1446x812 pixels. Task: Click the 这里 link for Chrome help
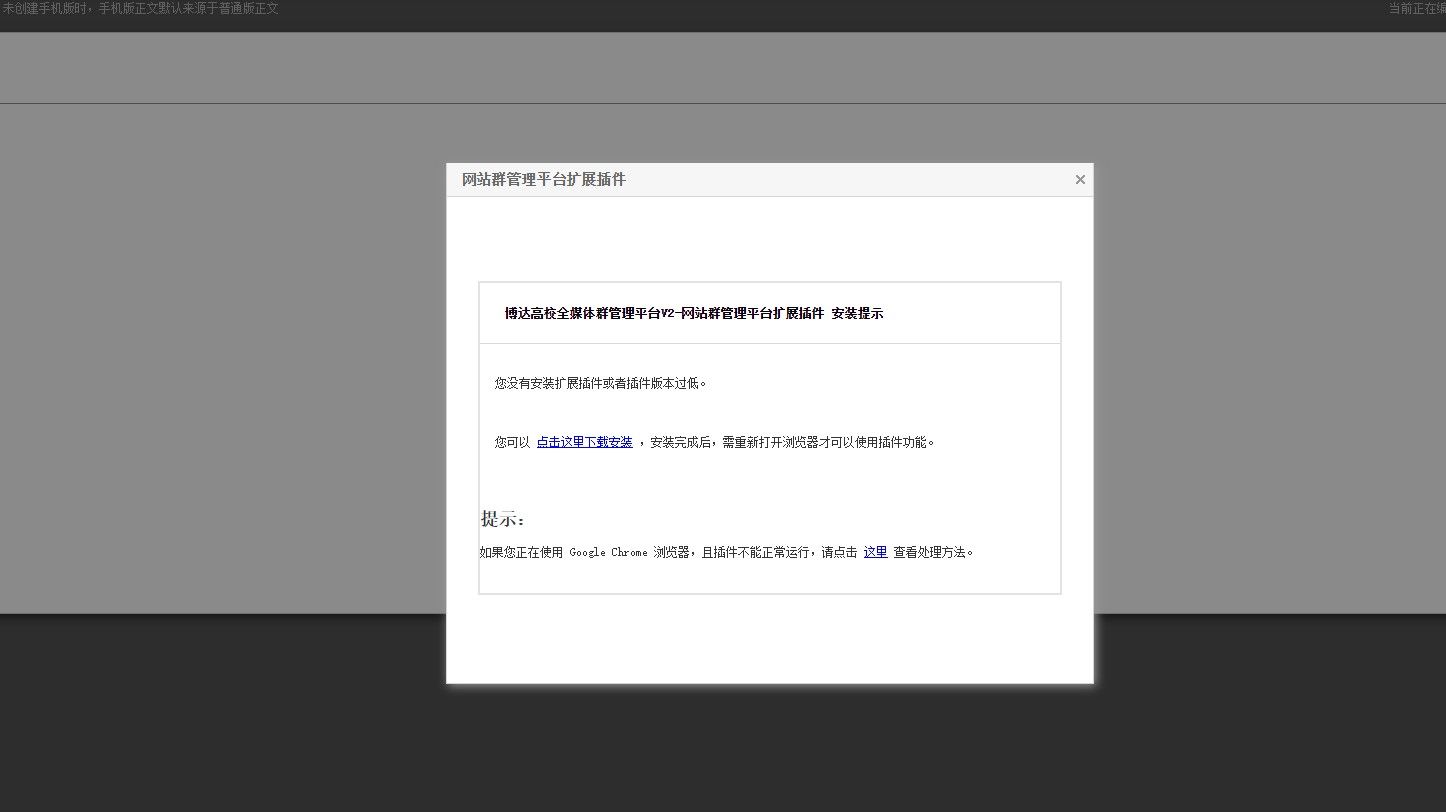coord(875,552)
